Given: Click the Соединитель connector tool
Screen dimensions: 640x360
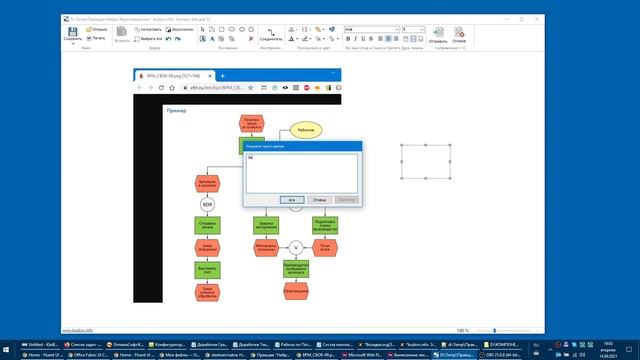Looking at the screenshot, I should click(x=271, y=34).
